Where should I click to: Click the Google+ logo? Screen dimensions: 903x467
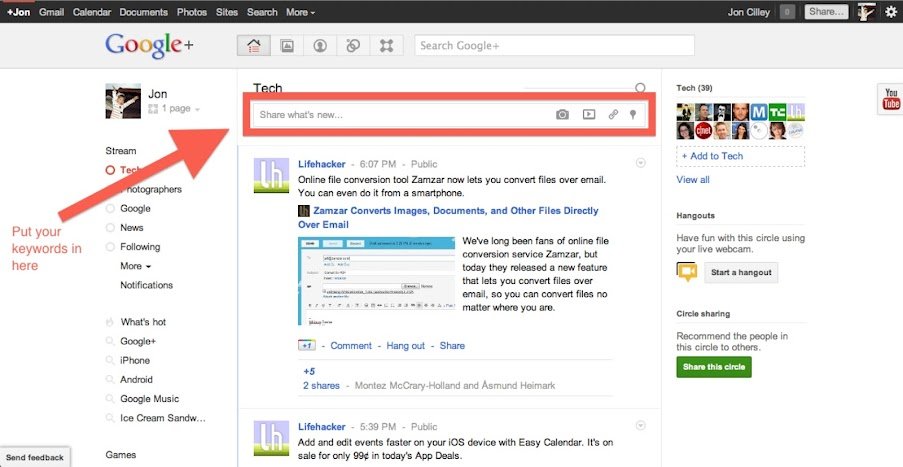(x=149, y=45)
